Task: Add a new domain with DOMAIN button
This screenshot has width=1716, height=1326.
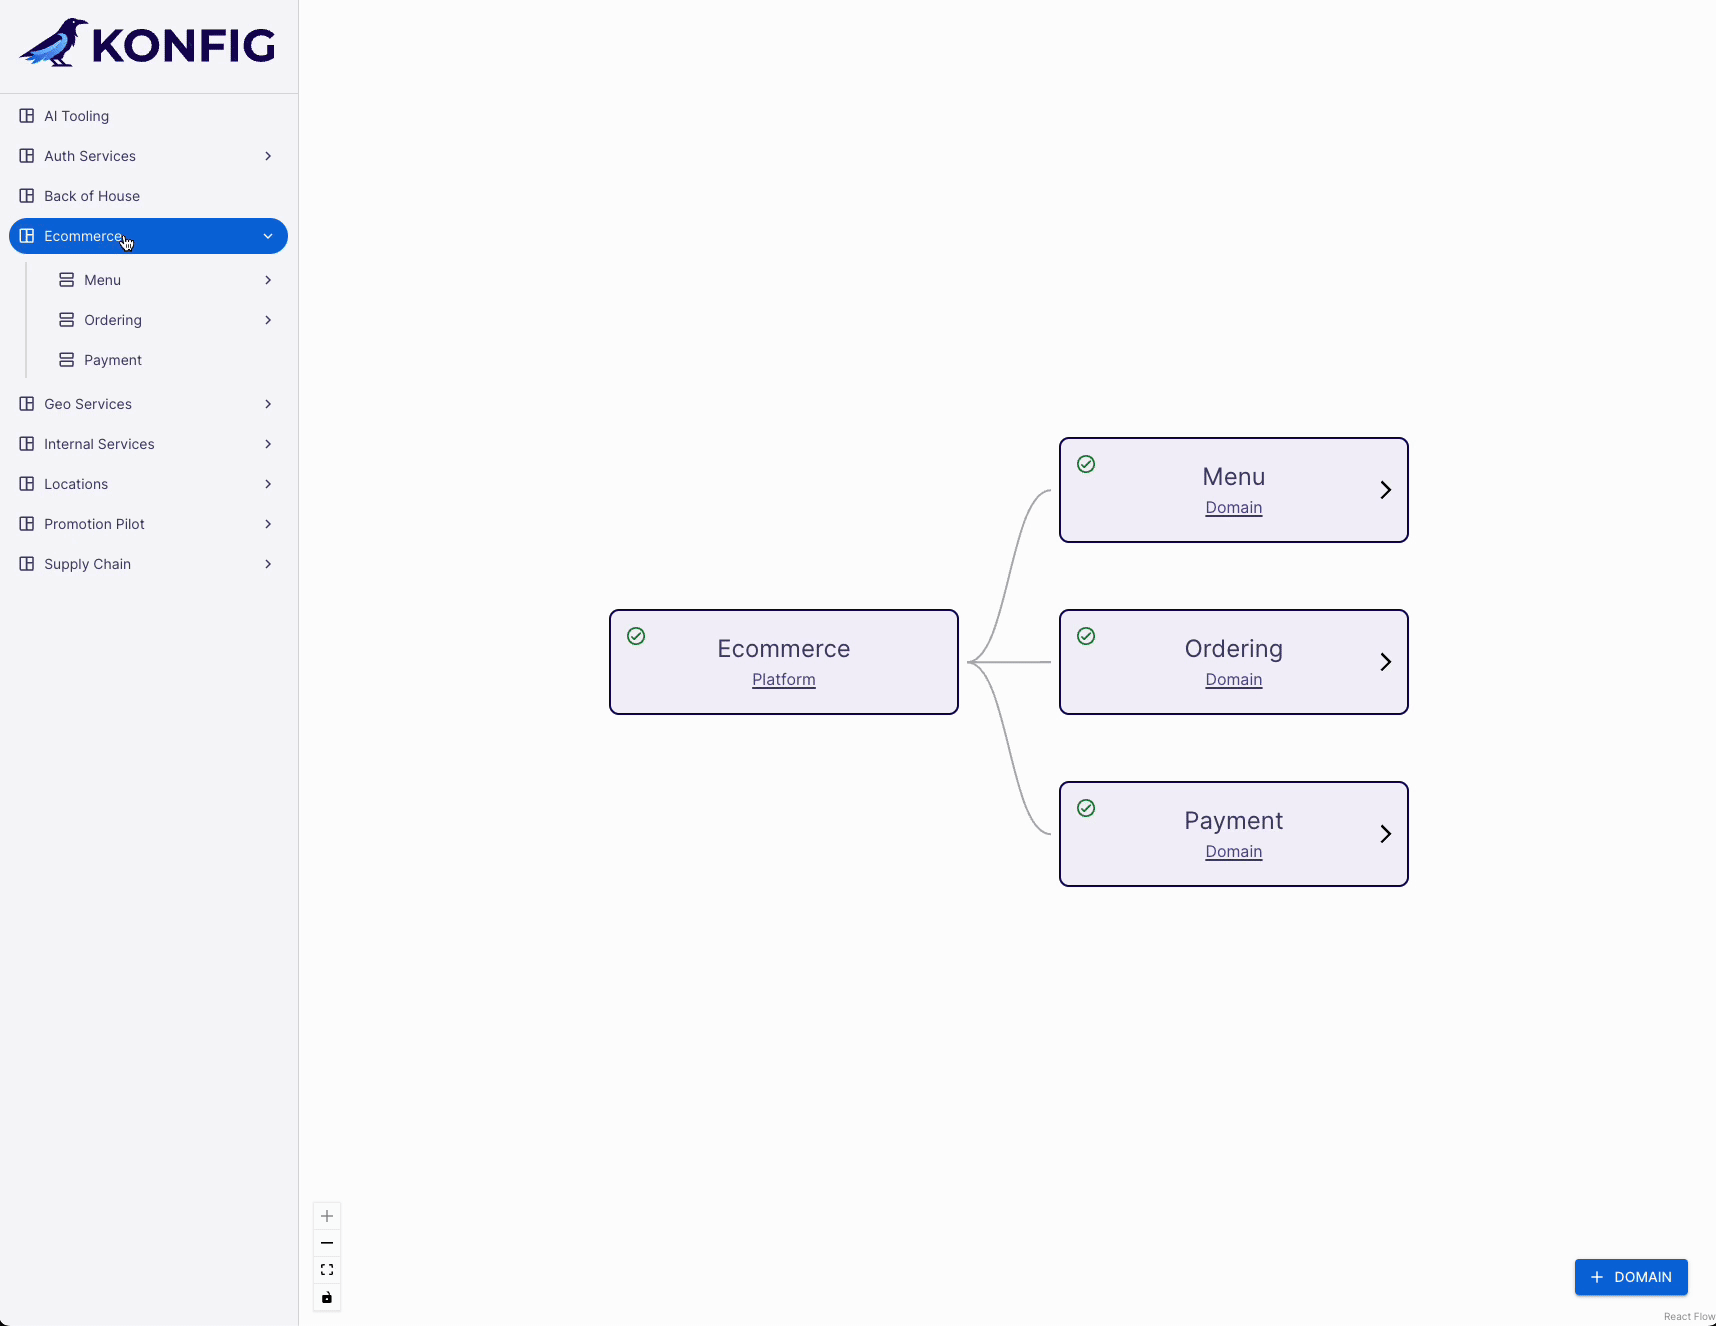Action: coord(1630,1277)
